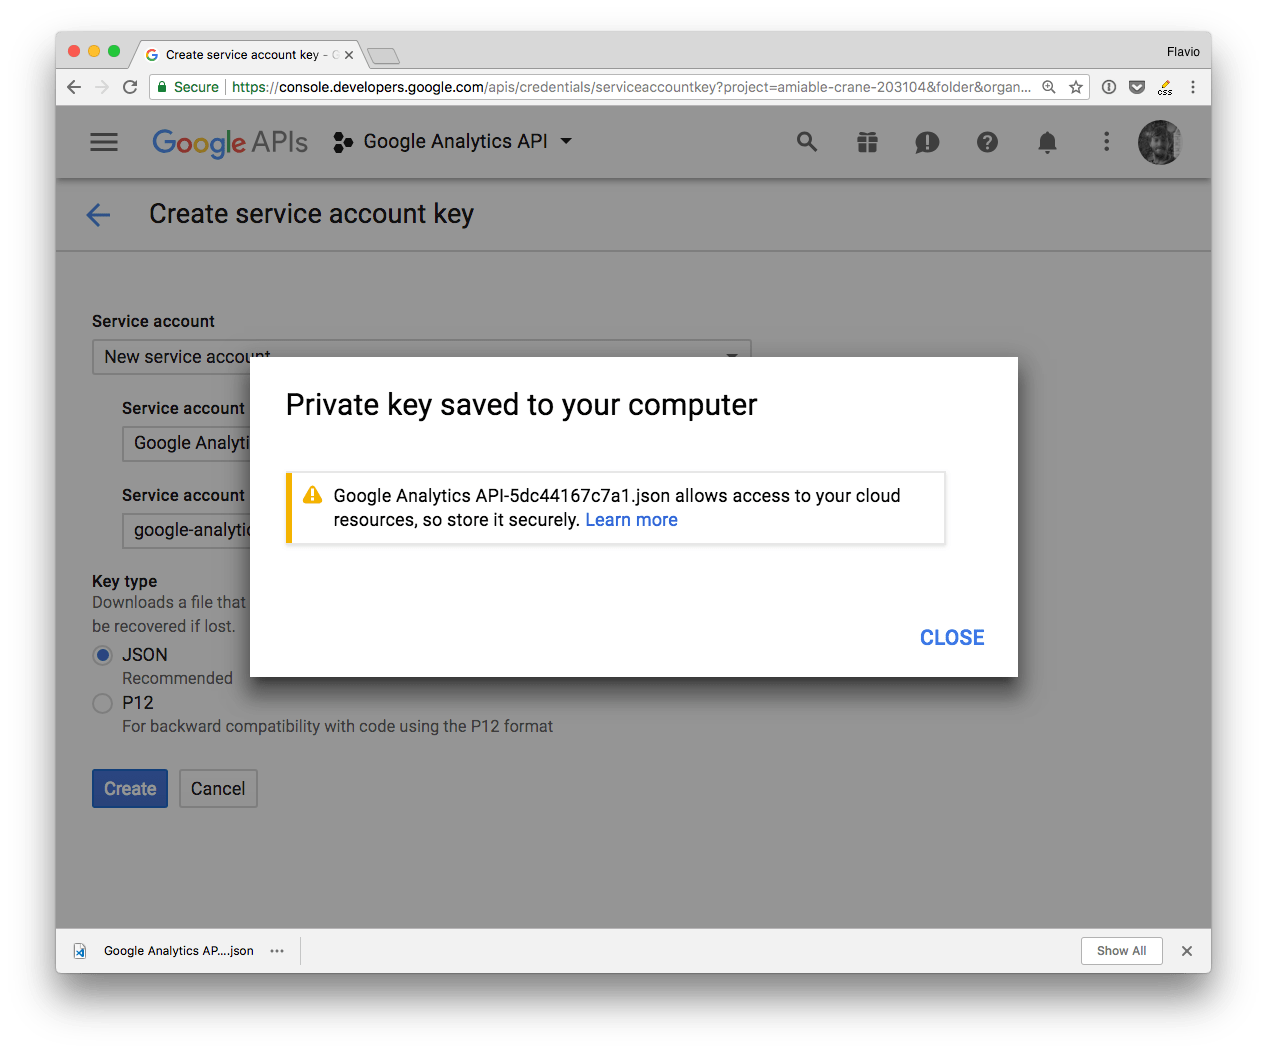The image size is (1267, 1053).
Task: Open the downloaded file options menu
Action: tap(277, 951)
